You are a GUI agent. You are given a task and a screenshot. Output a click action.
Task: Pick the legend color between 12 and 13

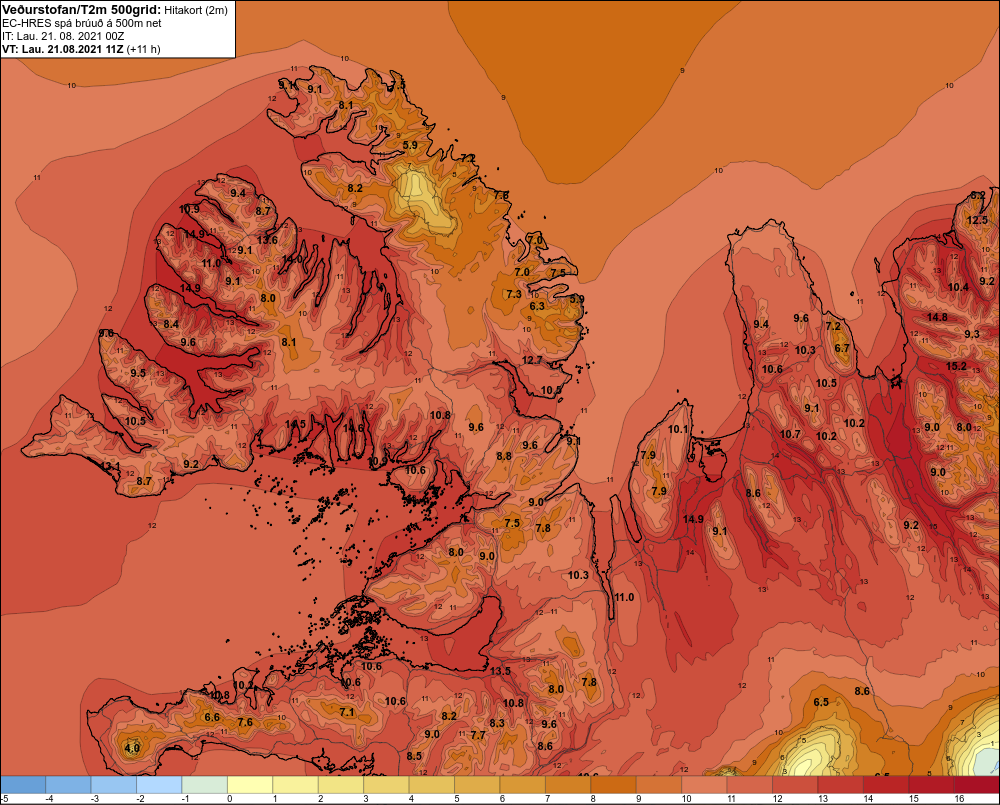795,785
